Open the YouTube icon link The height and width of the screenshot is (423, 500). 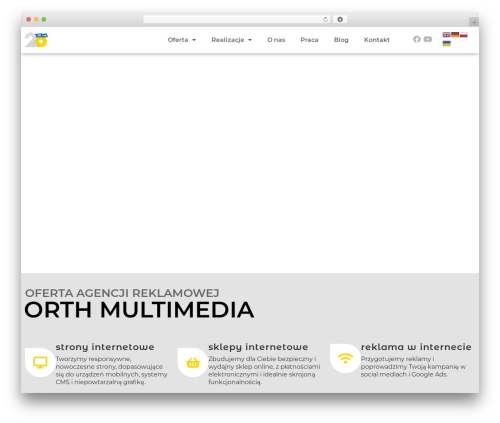click(x=428, y=39)
